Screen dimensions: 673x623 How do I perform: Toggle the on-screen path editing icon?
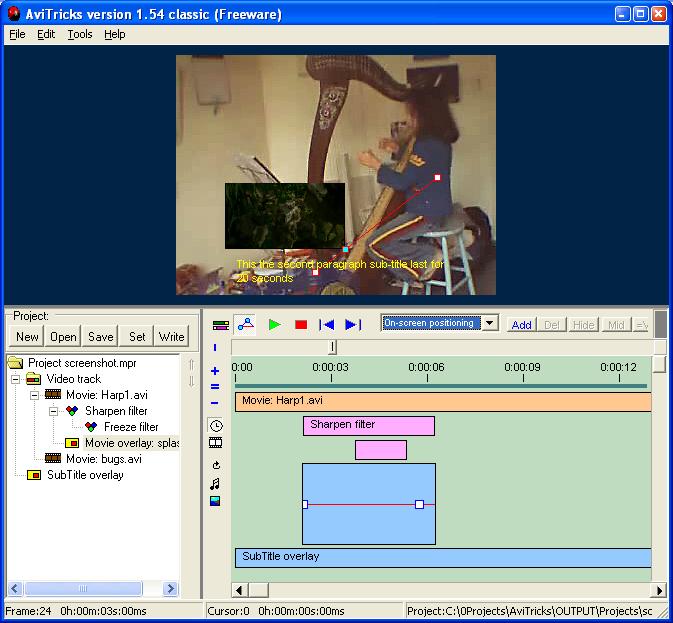click(x=246, y=324)
